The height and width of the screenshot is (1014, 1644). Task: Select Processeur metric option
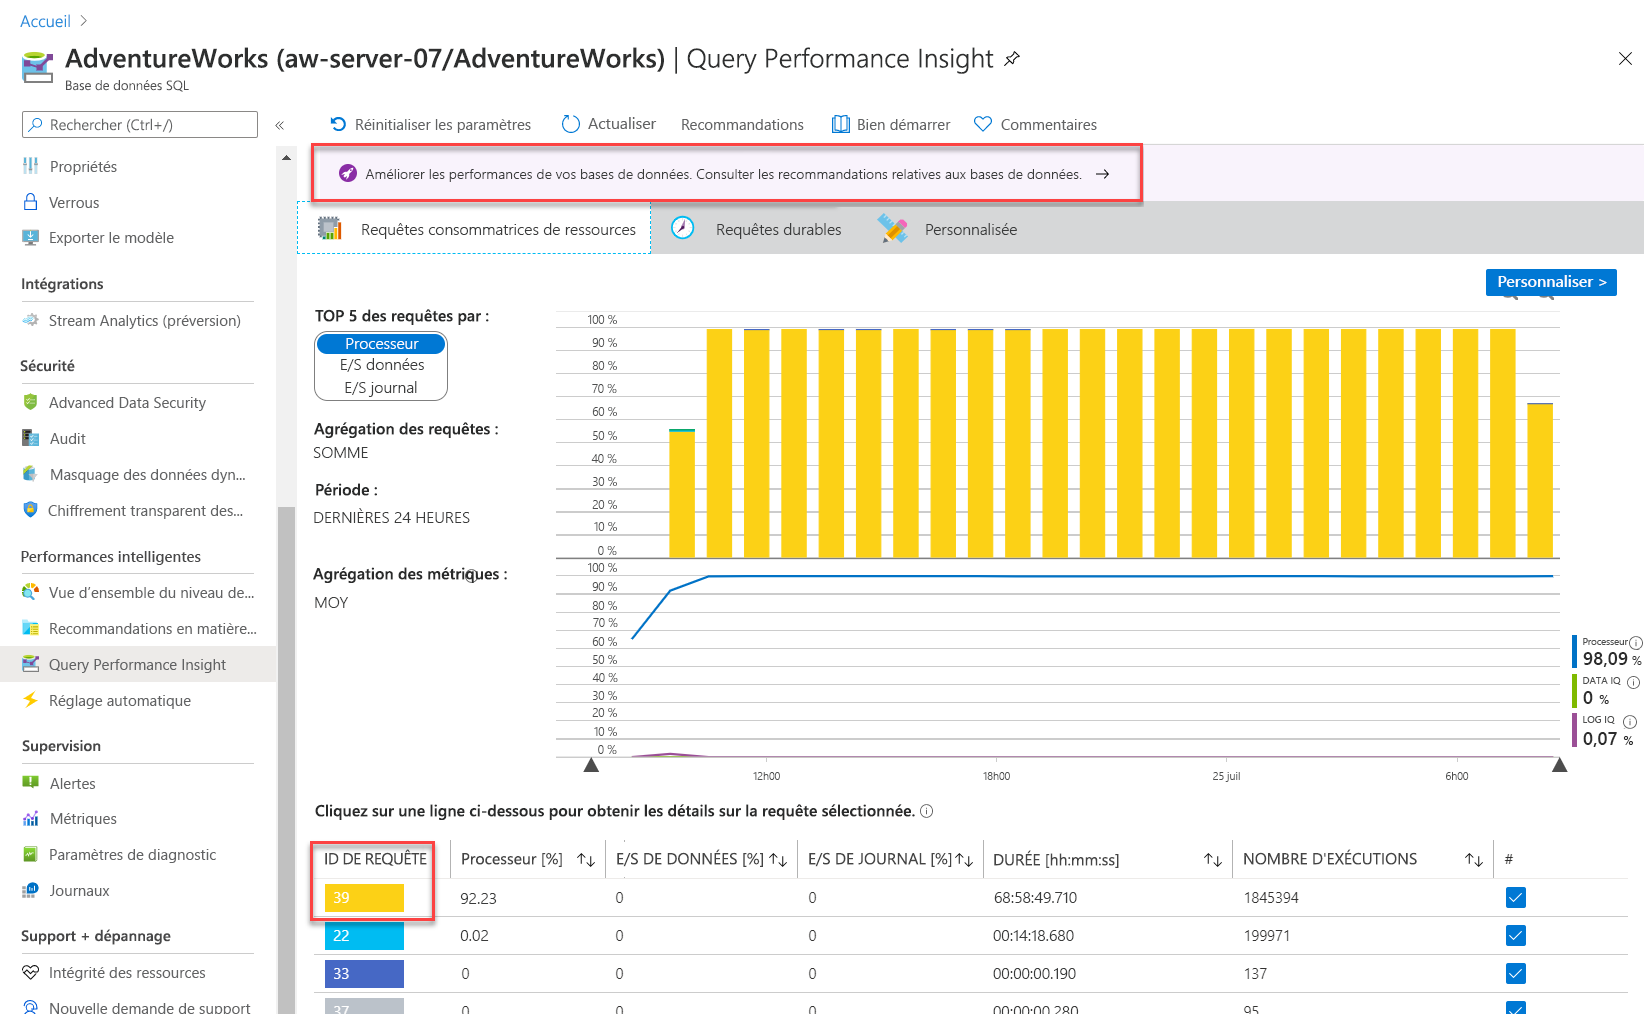[x=381, y=343]
